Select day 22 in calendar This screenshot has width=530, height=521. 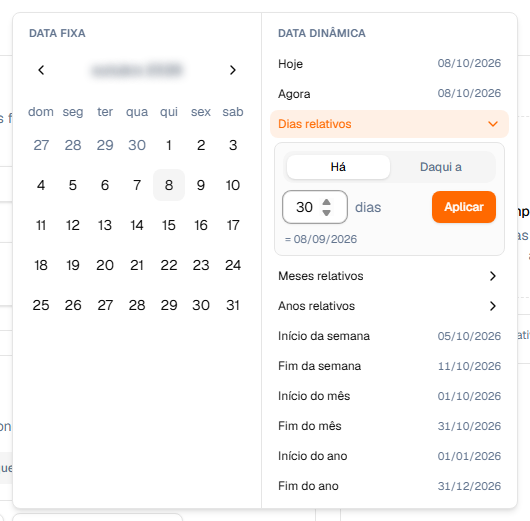click(x=169, y=265)
